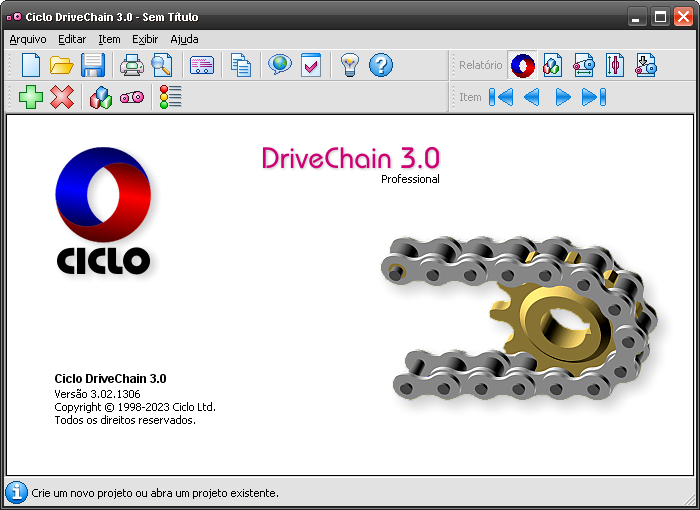
Task: Open help with the question mark icon
Action: [381, 65]
